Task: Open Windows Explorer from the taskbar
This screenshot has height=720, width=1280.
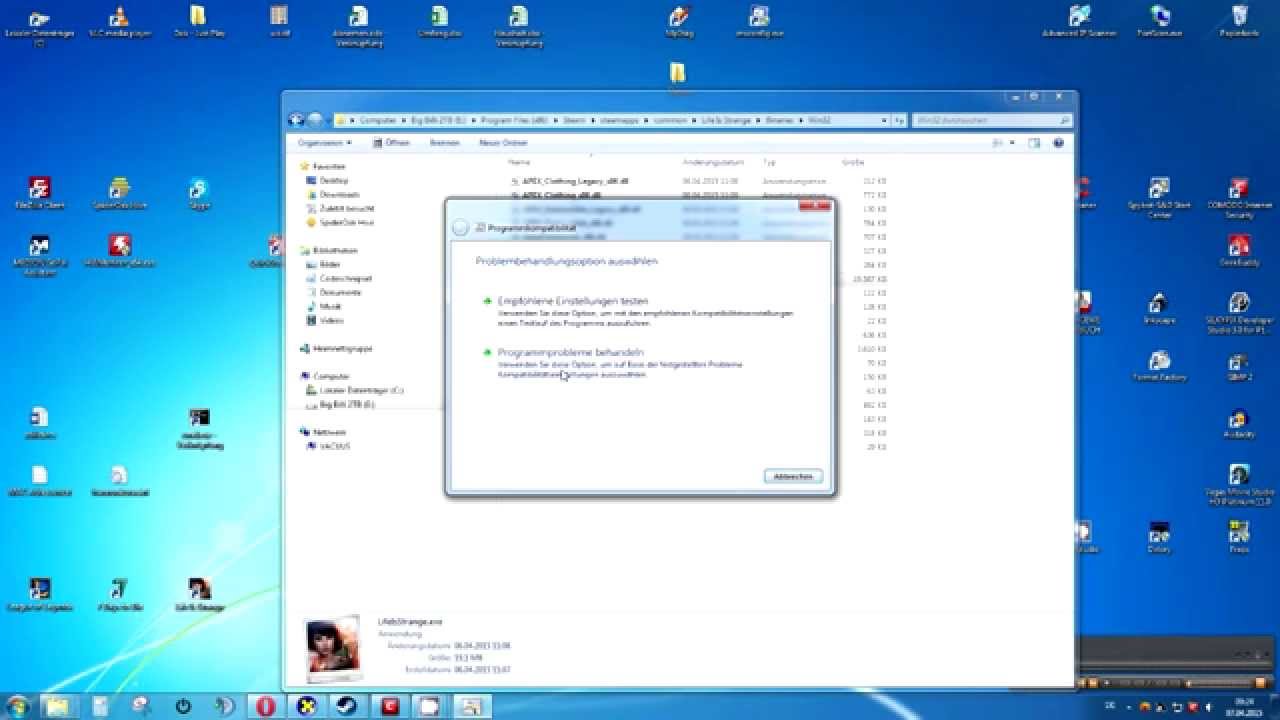Action: pyautogui.click(x=56, y=706)
